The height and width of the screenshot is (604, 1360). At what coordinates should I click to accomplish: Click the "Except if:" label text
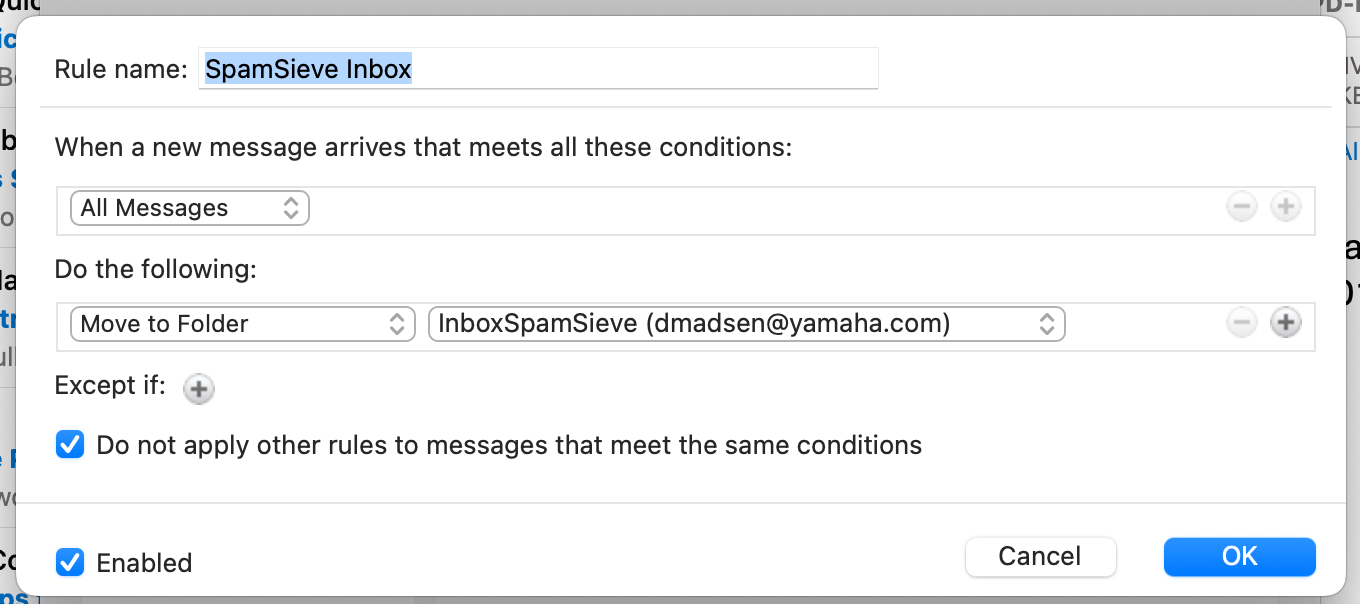pos(110,386)
